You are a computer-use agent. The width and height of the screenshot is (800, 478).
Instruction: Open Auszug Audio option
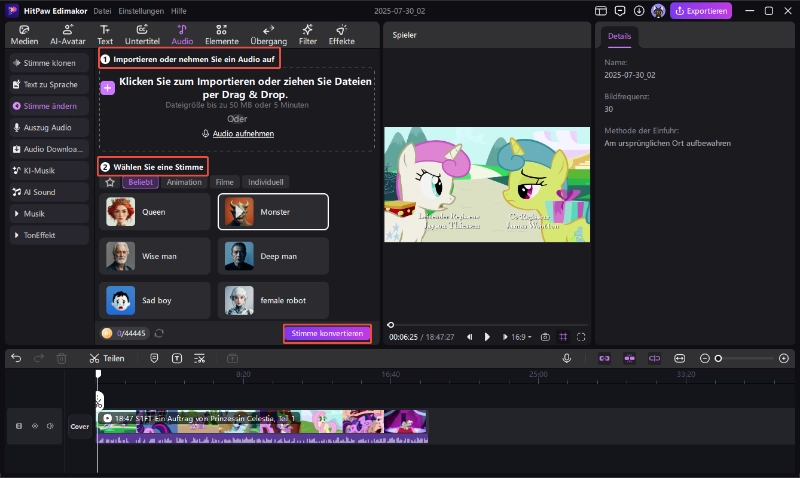coord(49,128)
